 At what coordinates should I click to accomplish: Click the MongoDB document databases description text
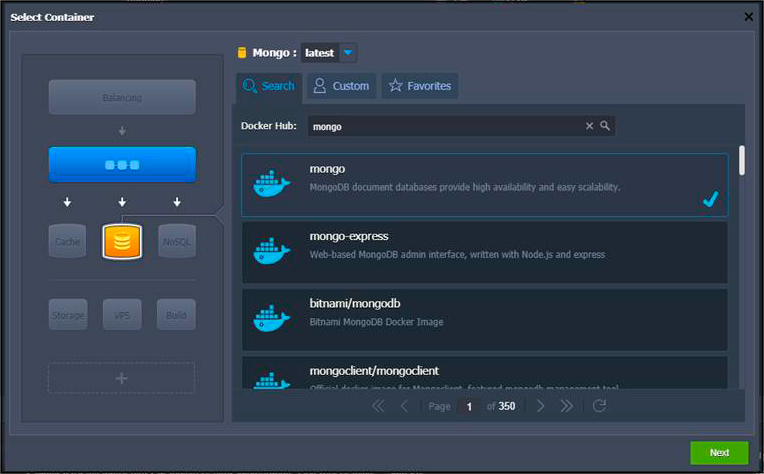pyautogui.click(x=465, y=187)
